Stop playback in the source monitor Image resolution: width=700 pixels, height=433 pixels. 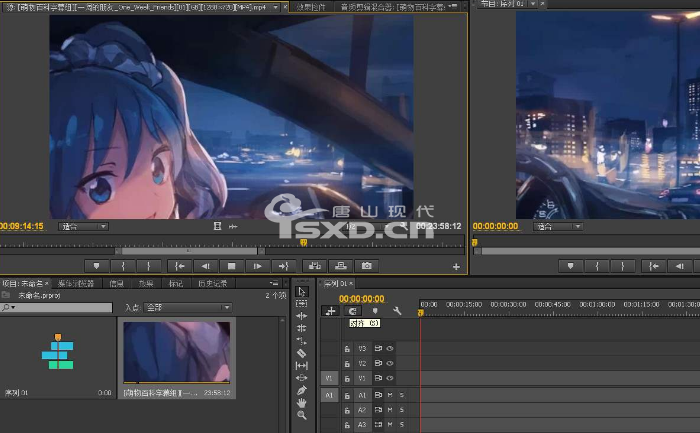231,266
